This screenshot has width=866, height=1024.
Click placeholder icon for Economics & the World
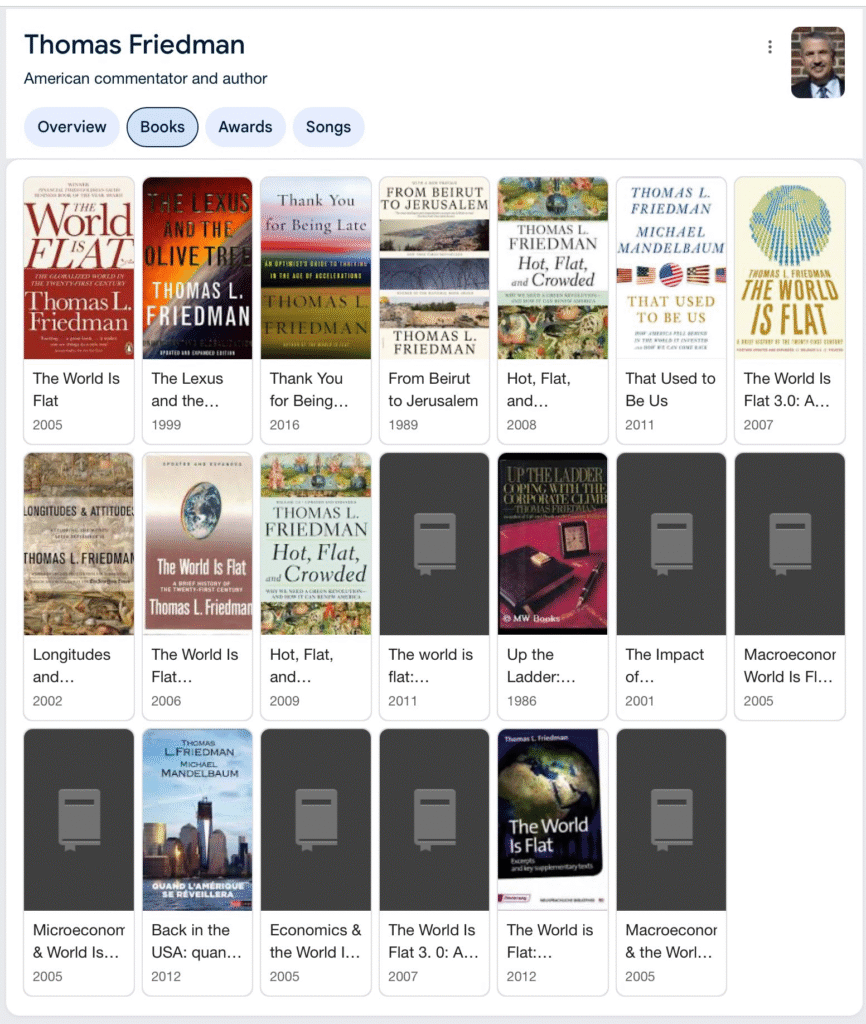[x=316, y=820]
